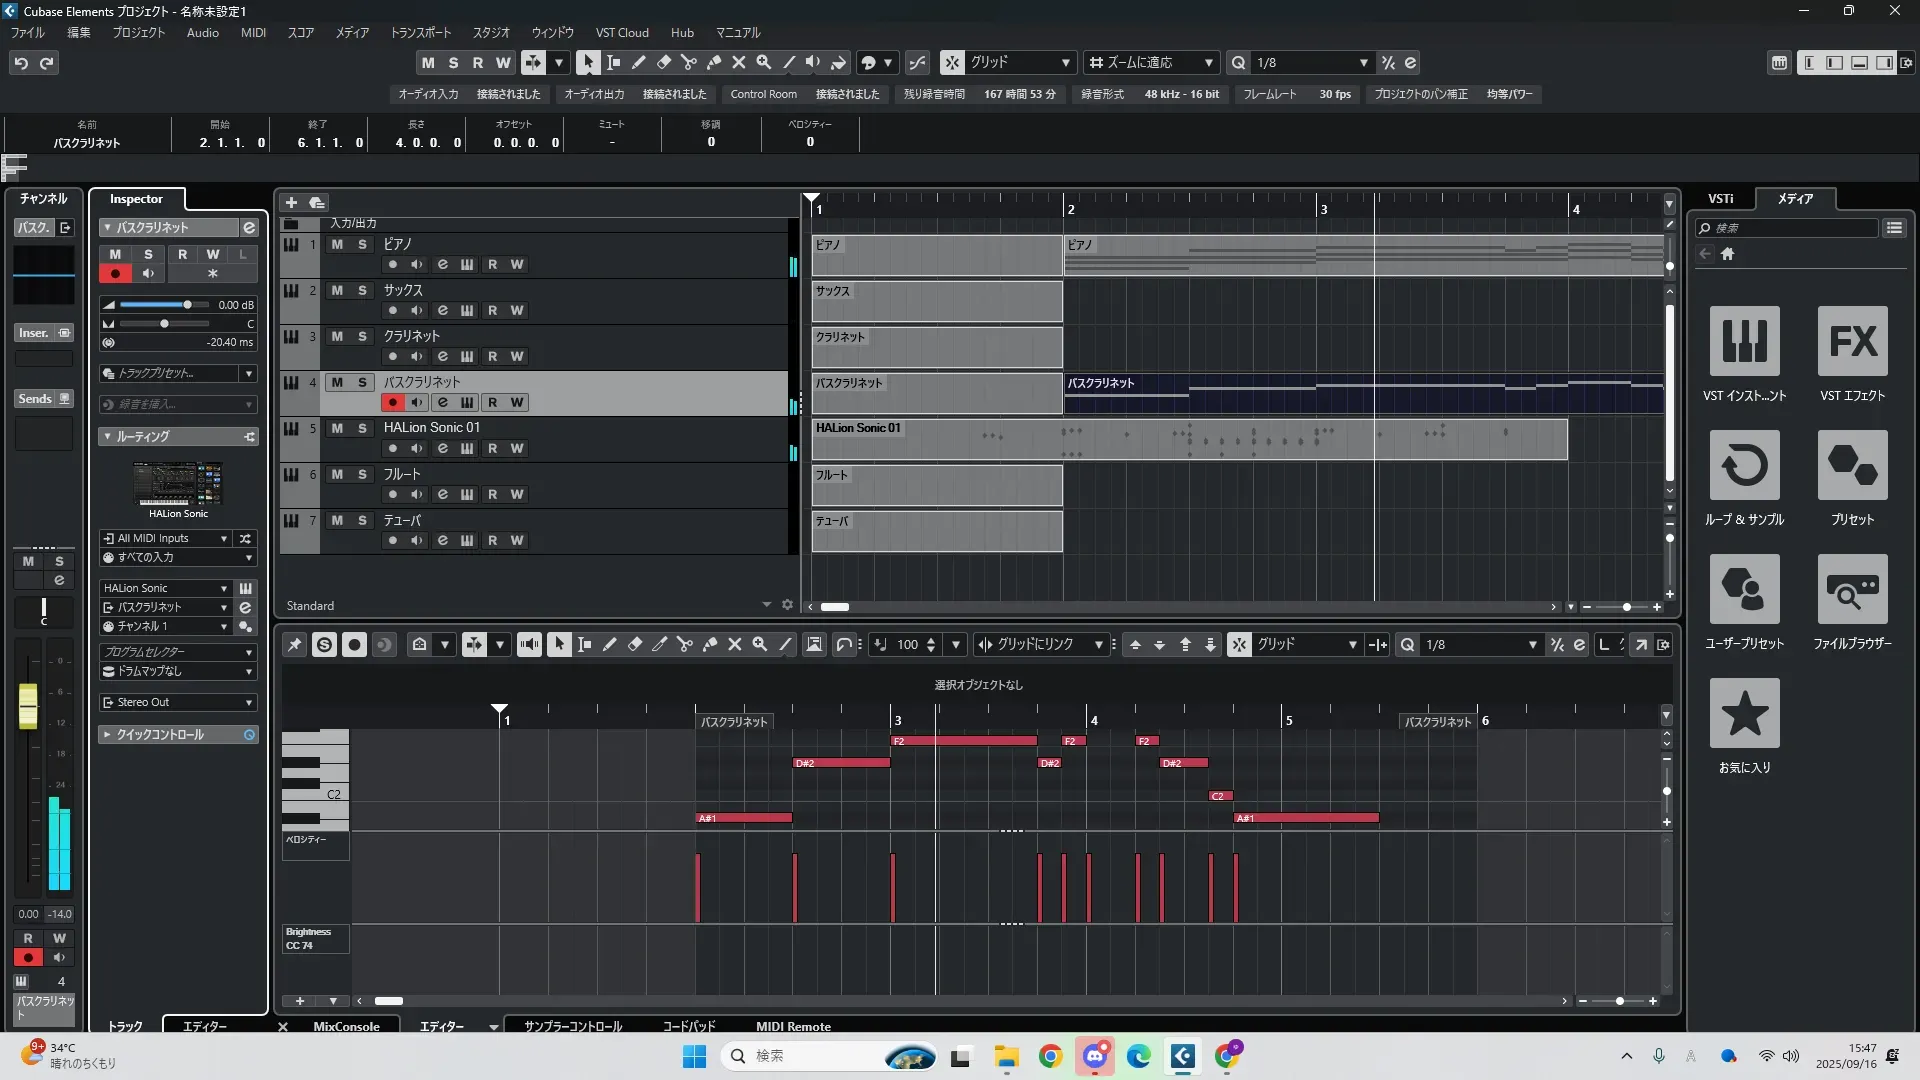Image resolution: width=1920 pixels, height=1080 pixels.
Task: Select the Eraser tool in top toolbar
Action: tap(663, 62)
